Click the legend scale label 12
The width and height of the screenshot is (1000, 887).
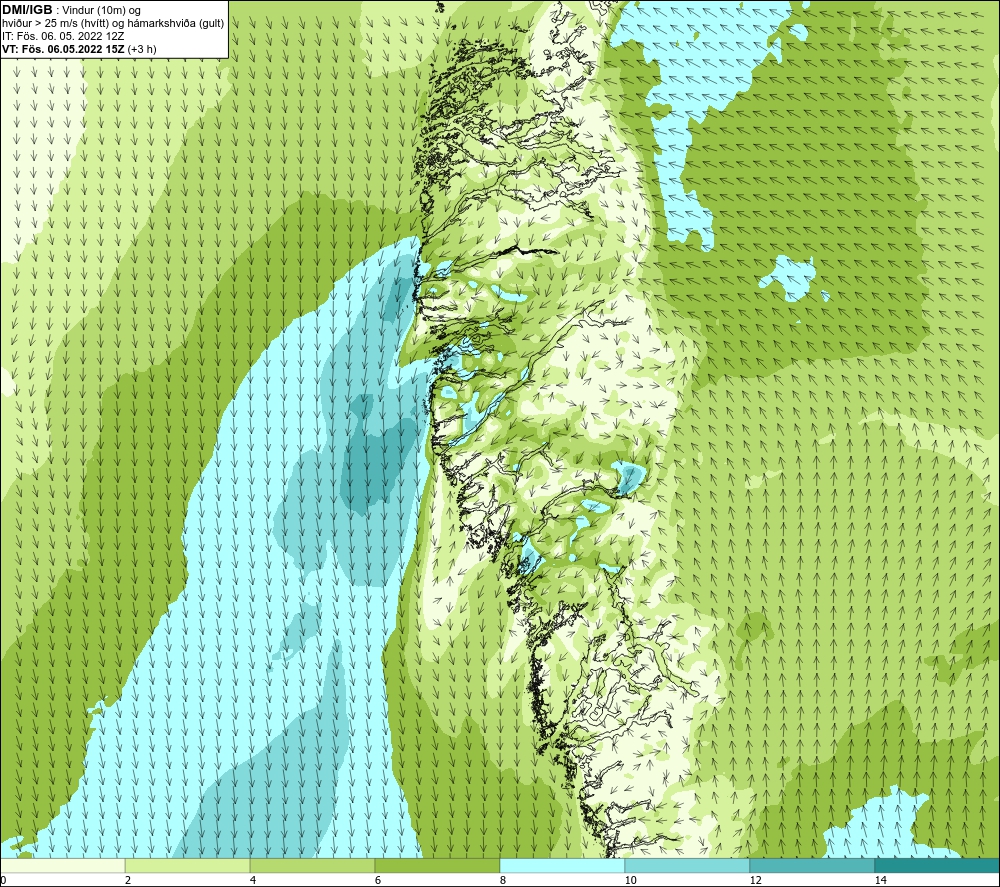(x=755, y=880)
